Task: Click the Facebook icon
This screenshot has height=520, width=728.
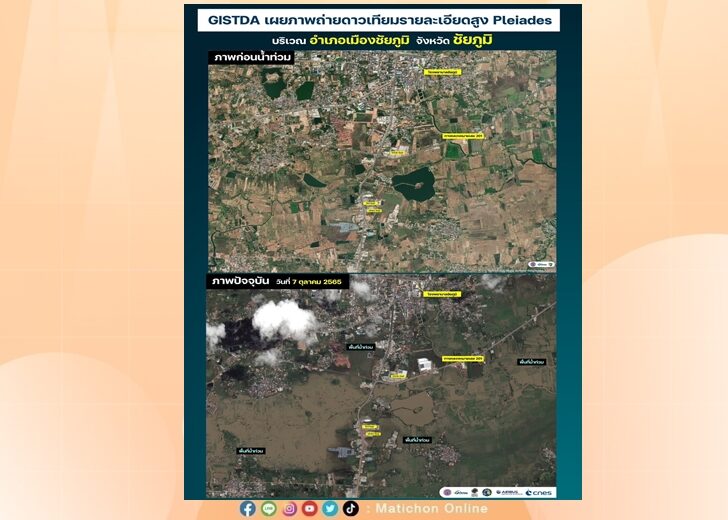Action: 247,508
